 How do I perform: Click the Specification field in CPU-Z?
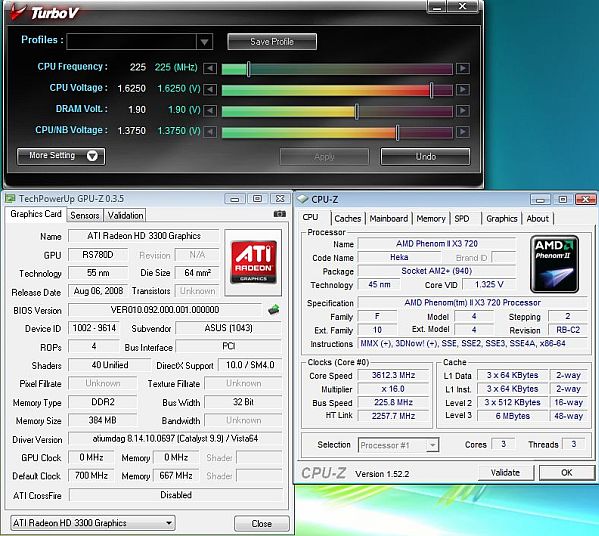473,303
